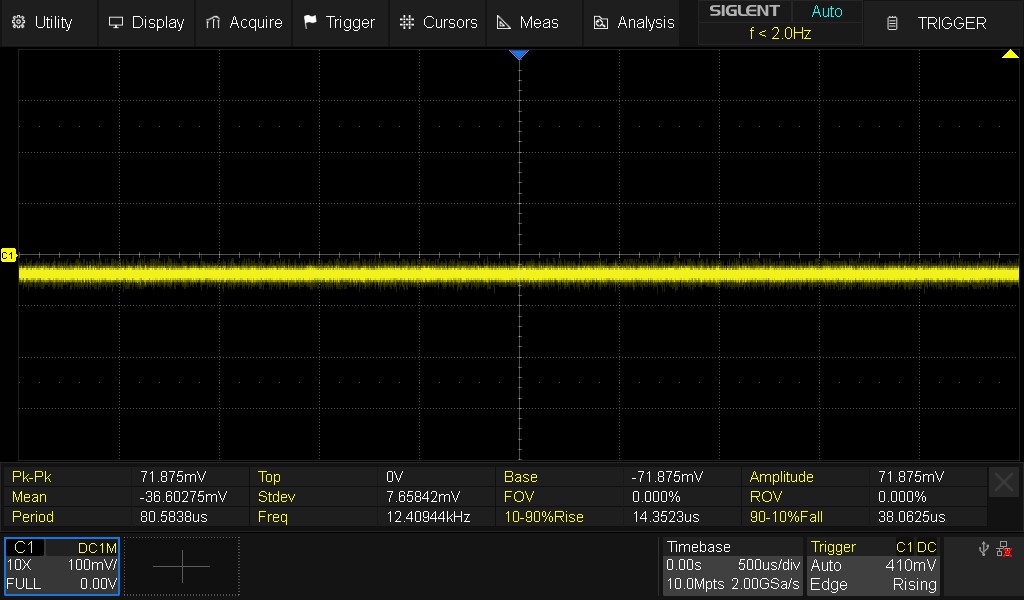Image resolution: width=1024 pixels, height=600 pixels.
Task: Click the 2.00GSa/s sample rate
Action: coord(765,584)
